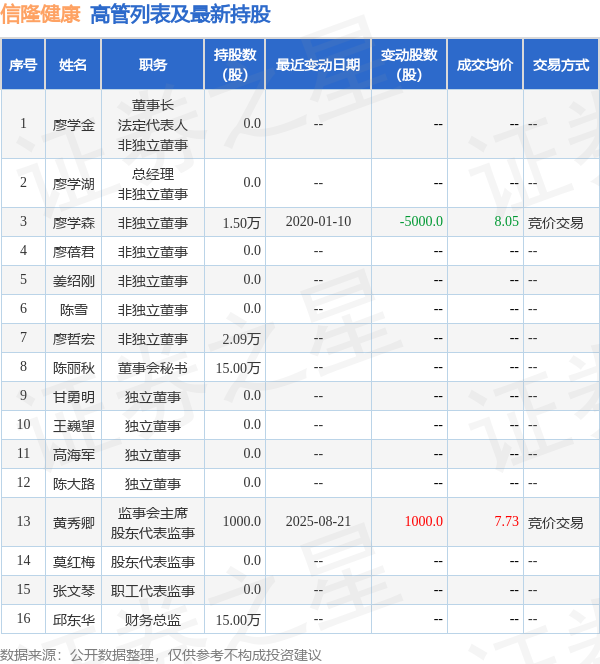
Task: Click the 财务总监 position cell
Action: tap(152, 620)
